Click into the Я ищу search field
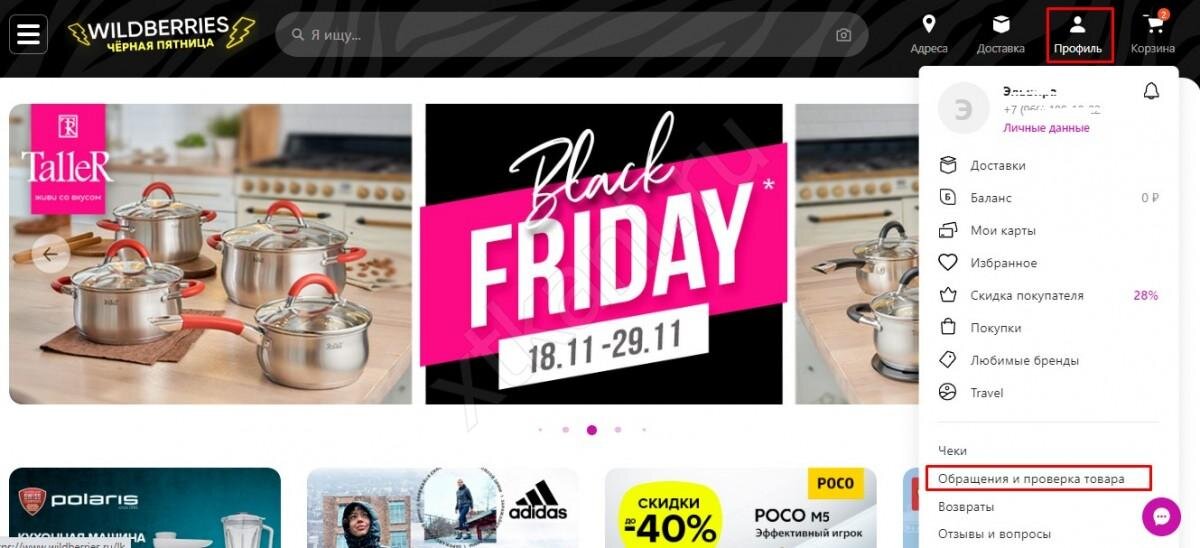Screen dimensions: 1200x548 572,35
